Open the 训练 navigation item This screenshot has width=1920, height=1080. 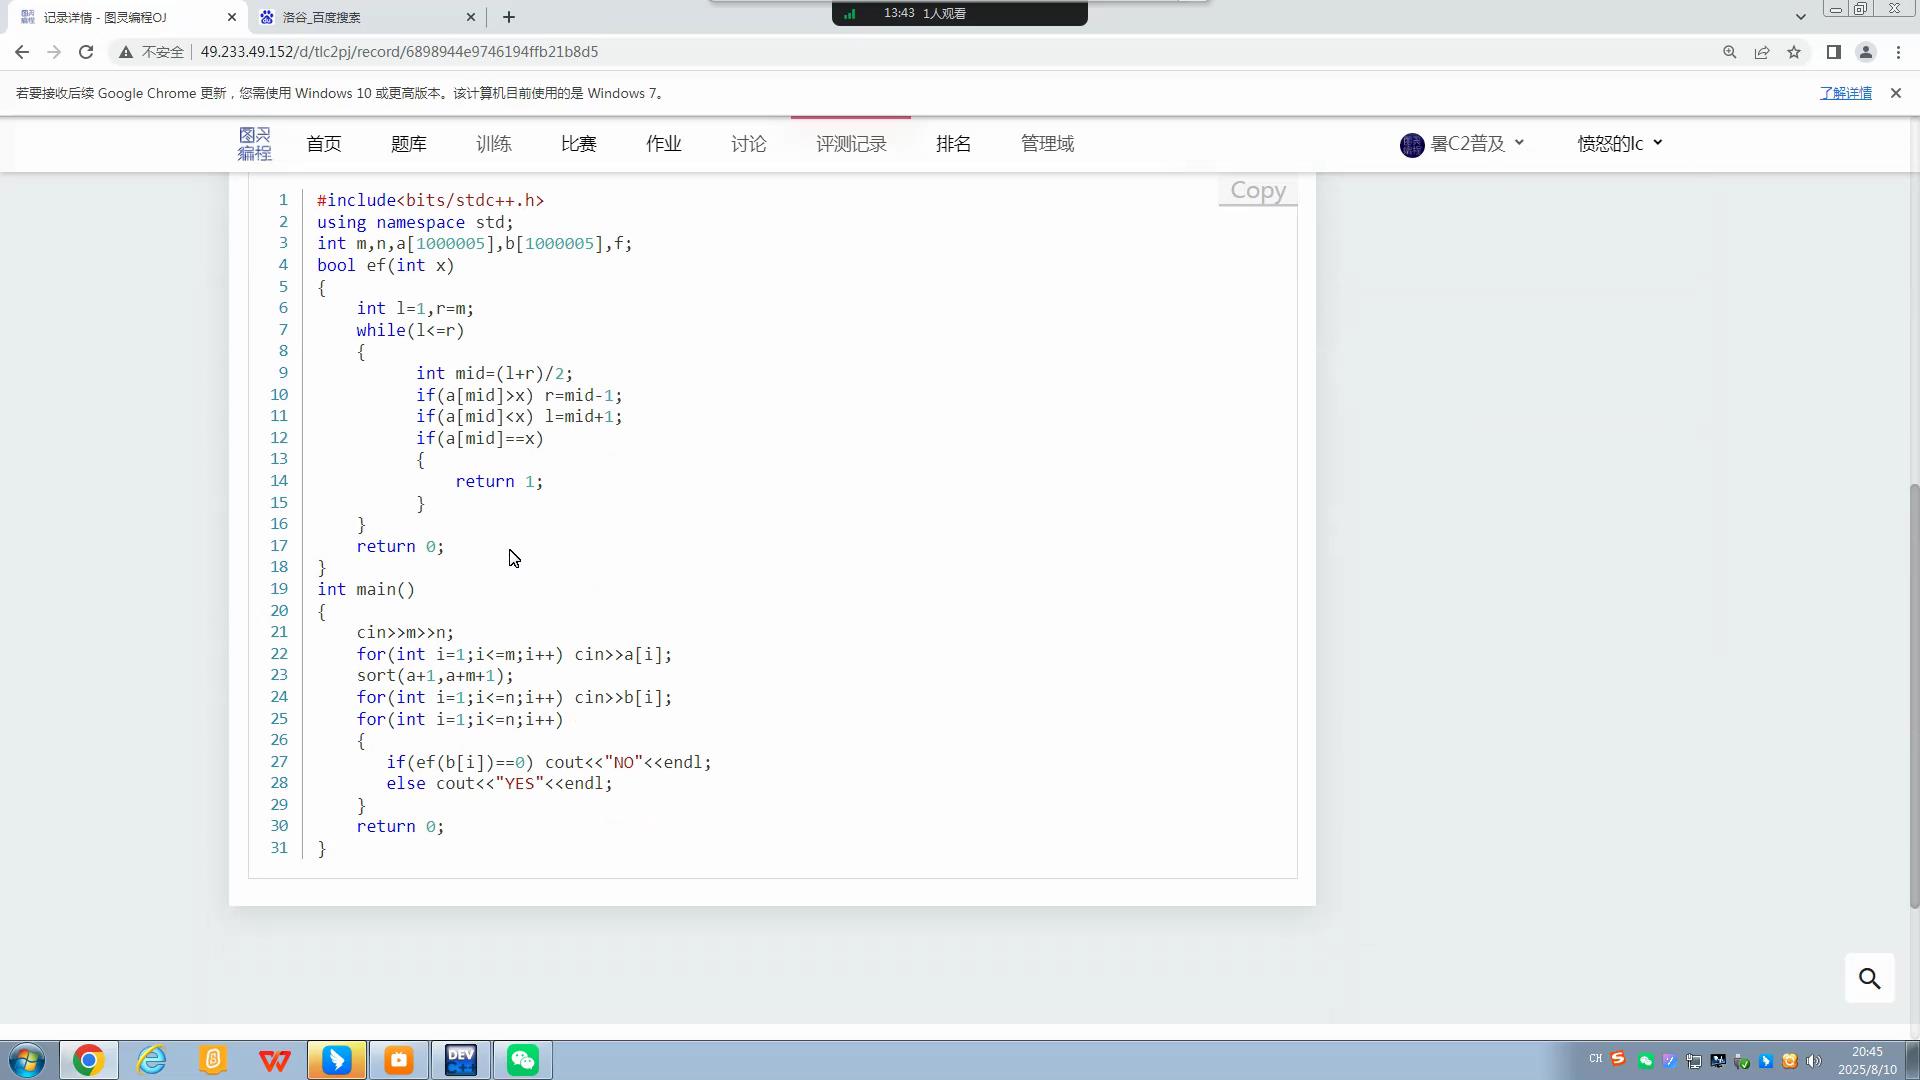click(x=494, y=144)
